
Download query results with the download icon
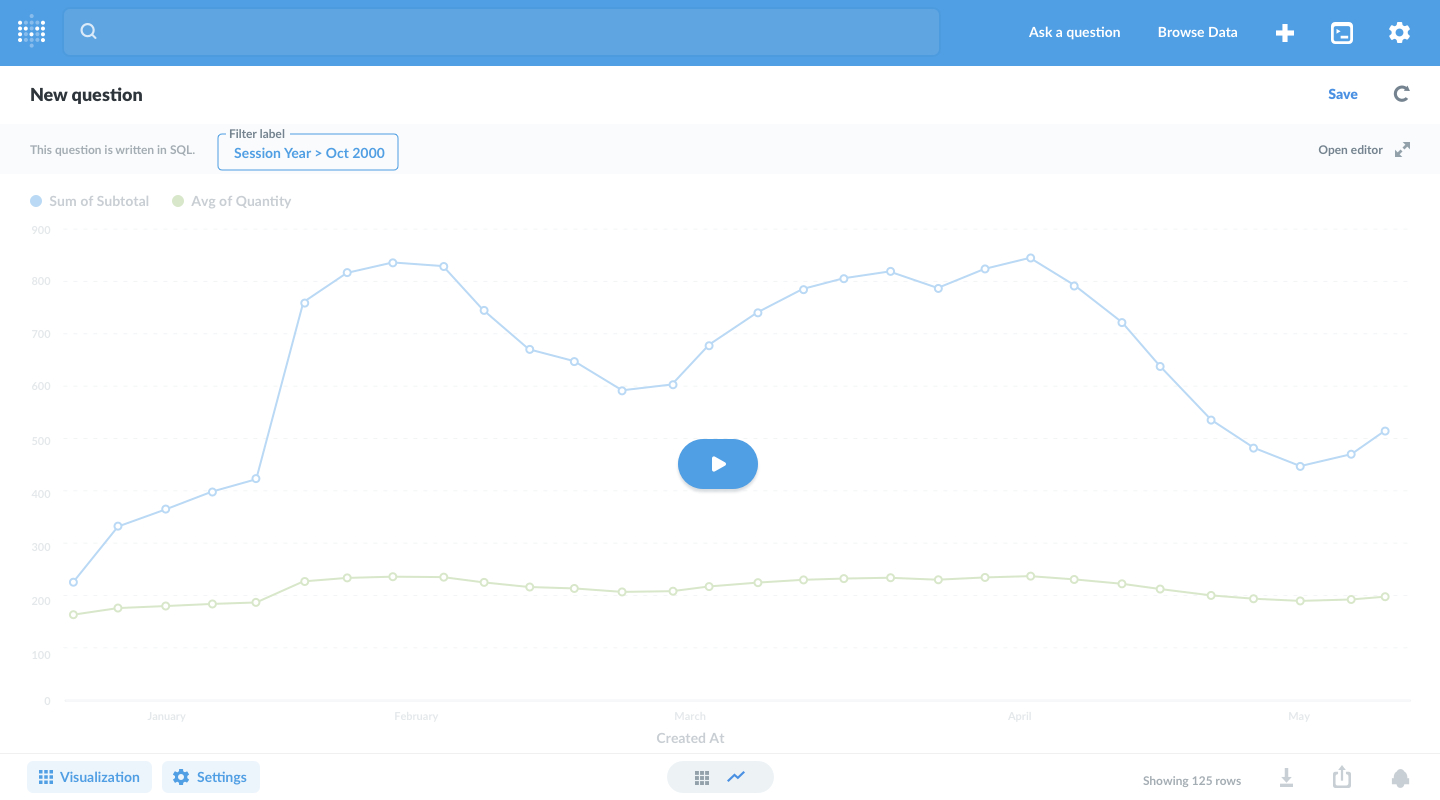[1286, 776]
